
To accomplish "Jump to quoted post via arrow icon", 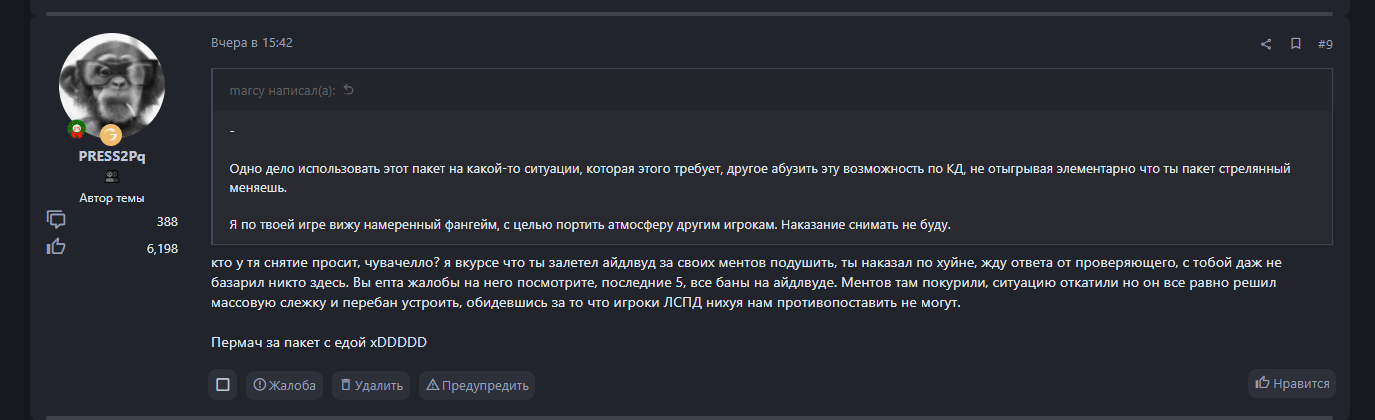I will (x=349, y=90).
